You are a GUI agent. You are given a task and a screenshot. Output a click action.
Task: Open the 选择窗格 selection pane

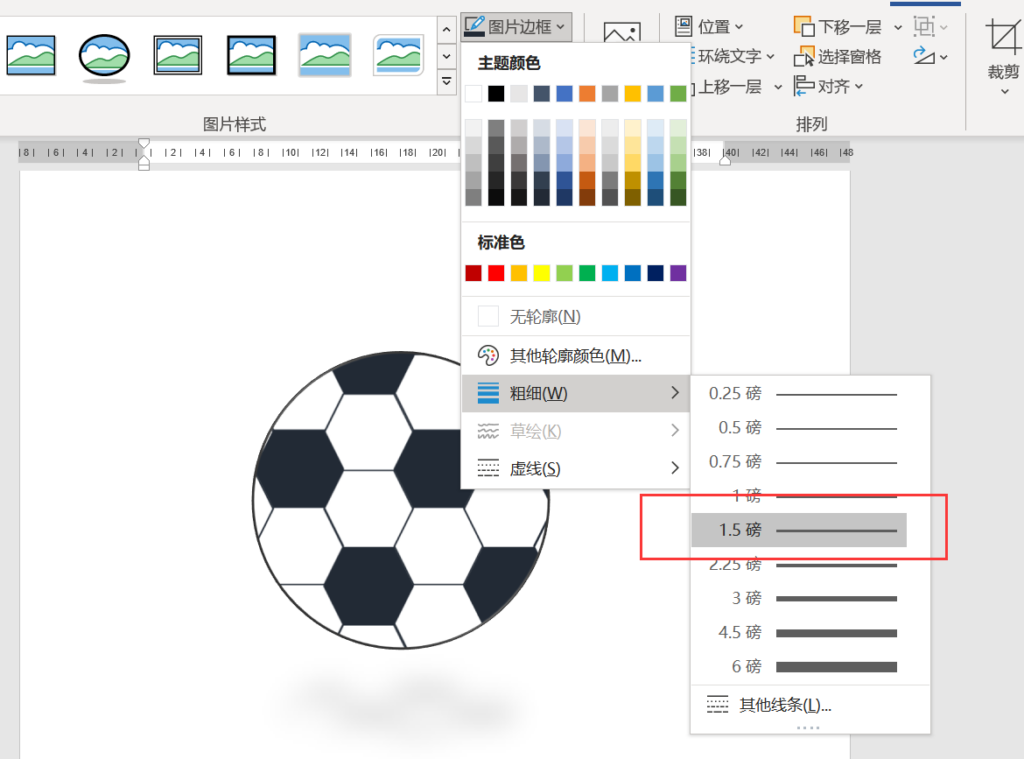click(838, 57)
